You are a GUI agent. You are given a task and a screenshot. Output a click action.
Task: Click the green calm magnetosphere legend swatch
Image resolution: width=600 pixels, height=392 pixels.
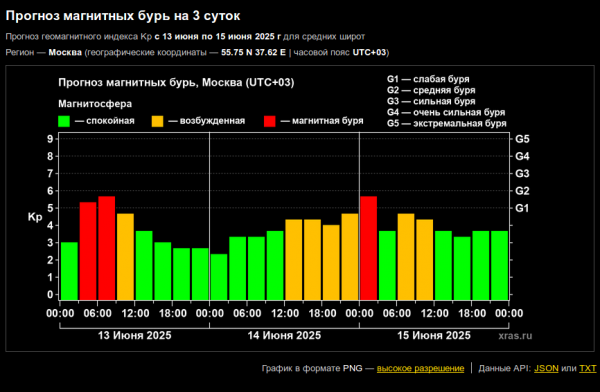pyautogui.click(x=64, y=121)
